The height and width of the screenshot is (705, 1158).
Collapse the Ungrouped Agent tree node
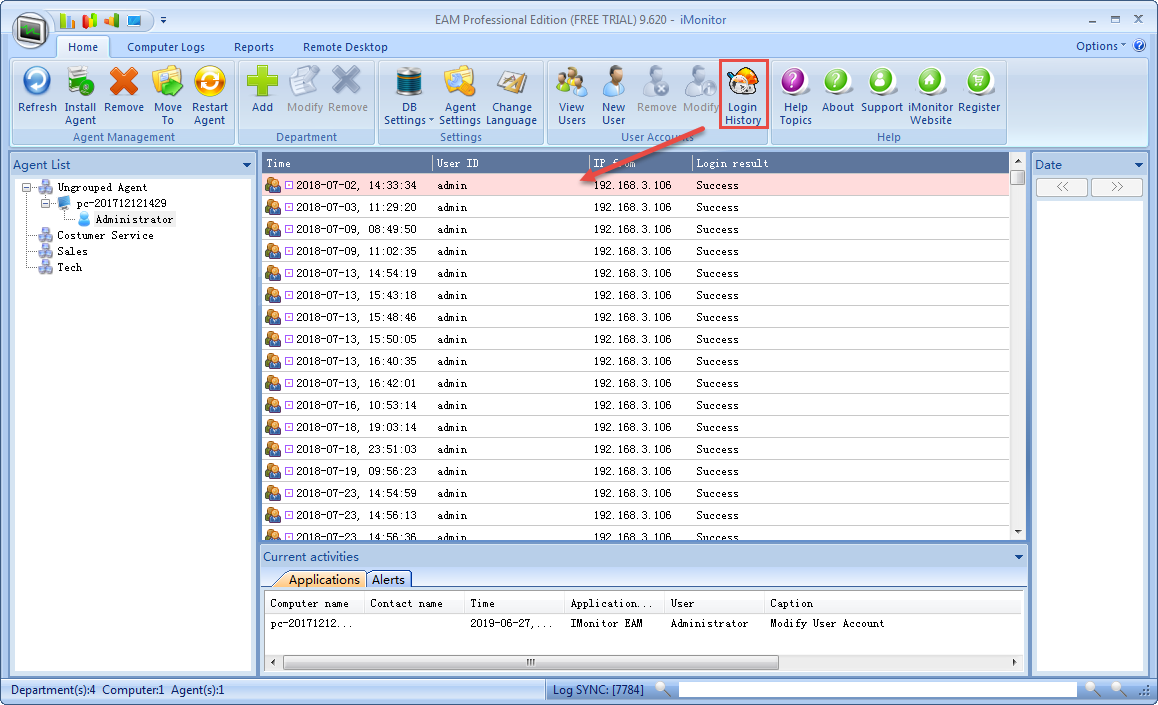(x=27, y=188)
